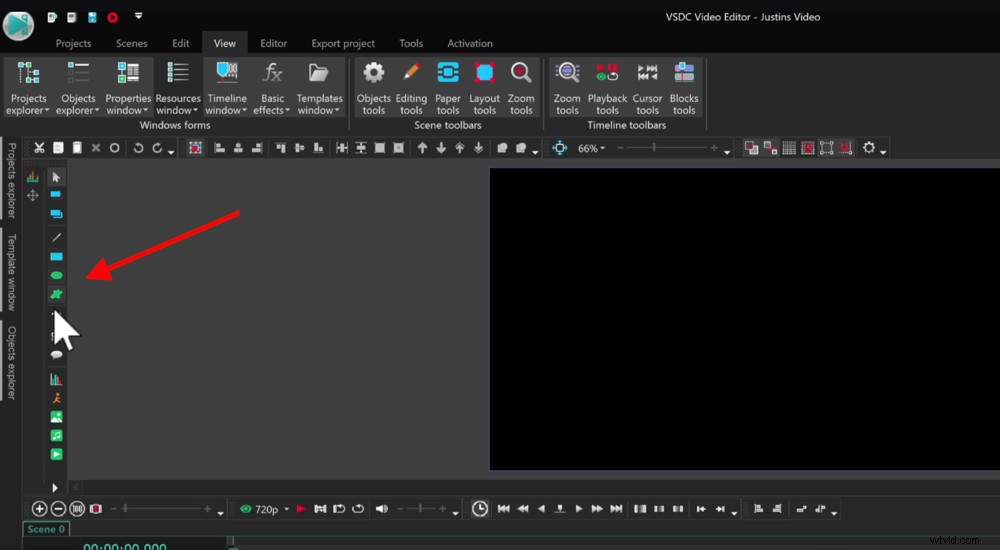Open the Export project tab
The height and width of the screenshot is (550, 1000).
coord(343,43)
